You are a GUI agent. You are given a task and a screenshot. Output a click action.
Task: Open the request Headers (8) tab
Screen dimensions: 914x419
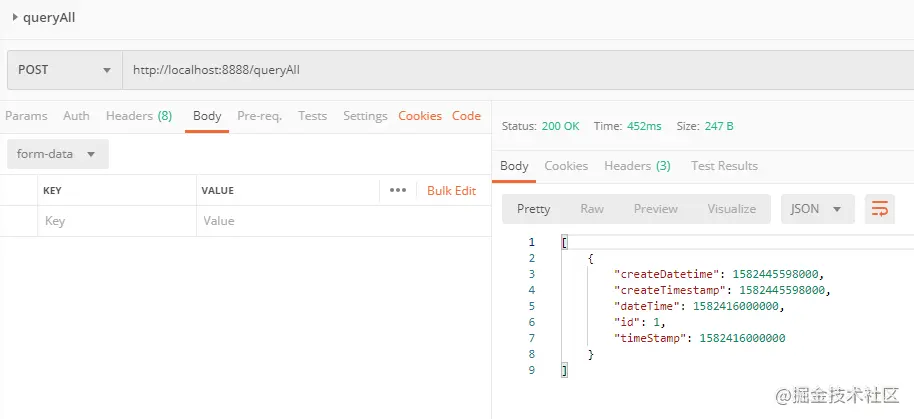tap(139, 116)
